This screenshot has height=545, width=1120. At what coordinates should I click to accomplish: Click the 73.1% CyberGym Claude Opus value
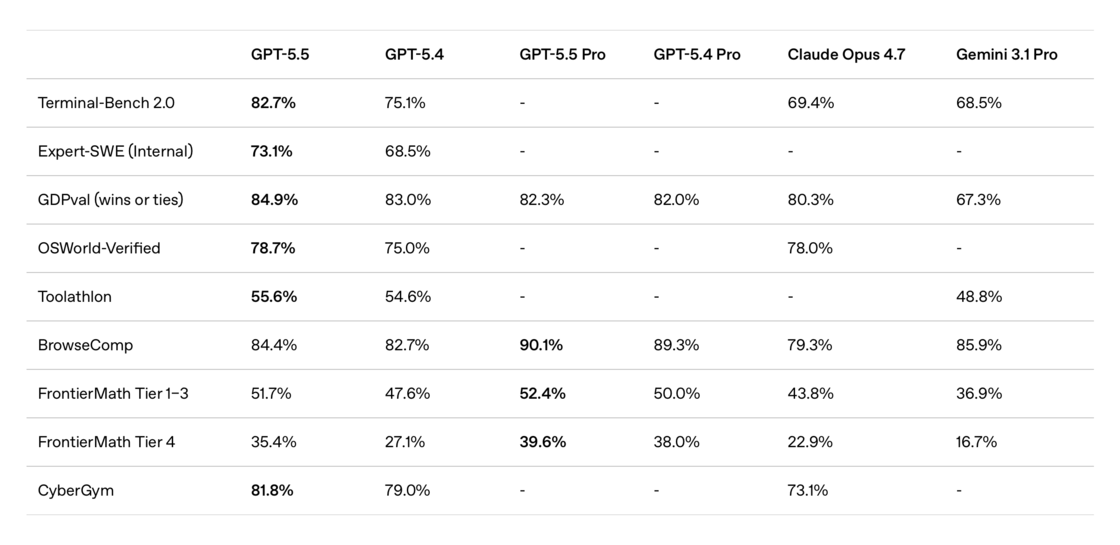(x=808, y=490)
